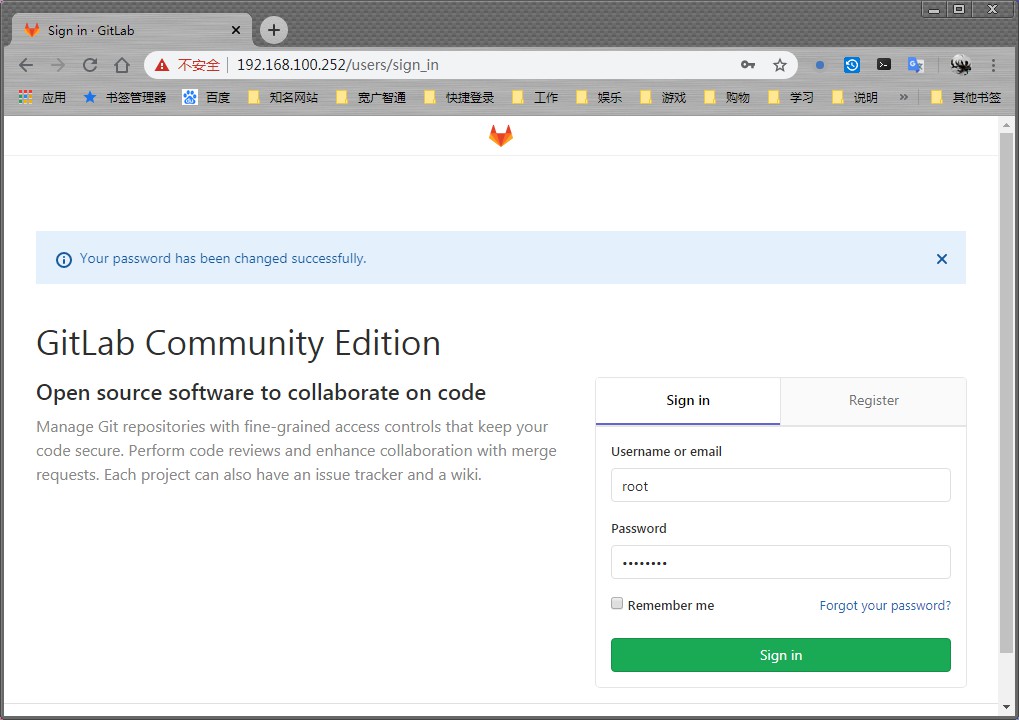Open the 学习 bookmark folder
The height and width of the screenshot is (720, 1019).
point(791,97)
